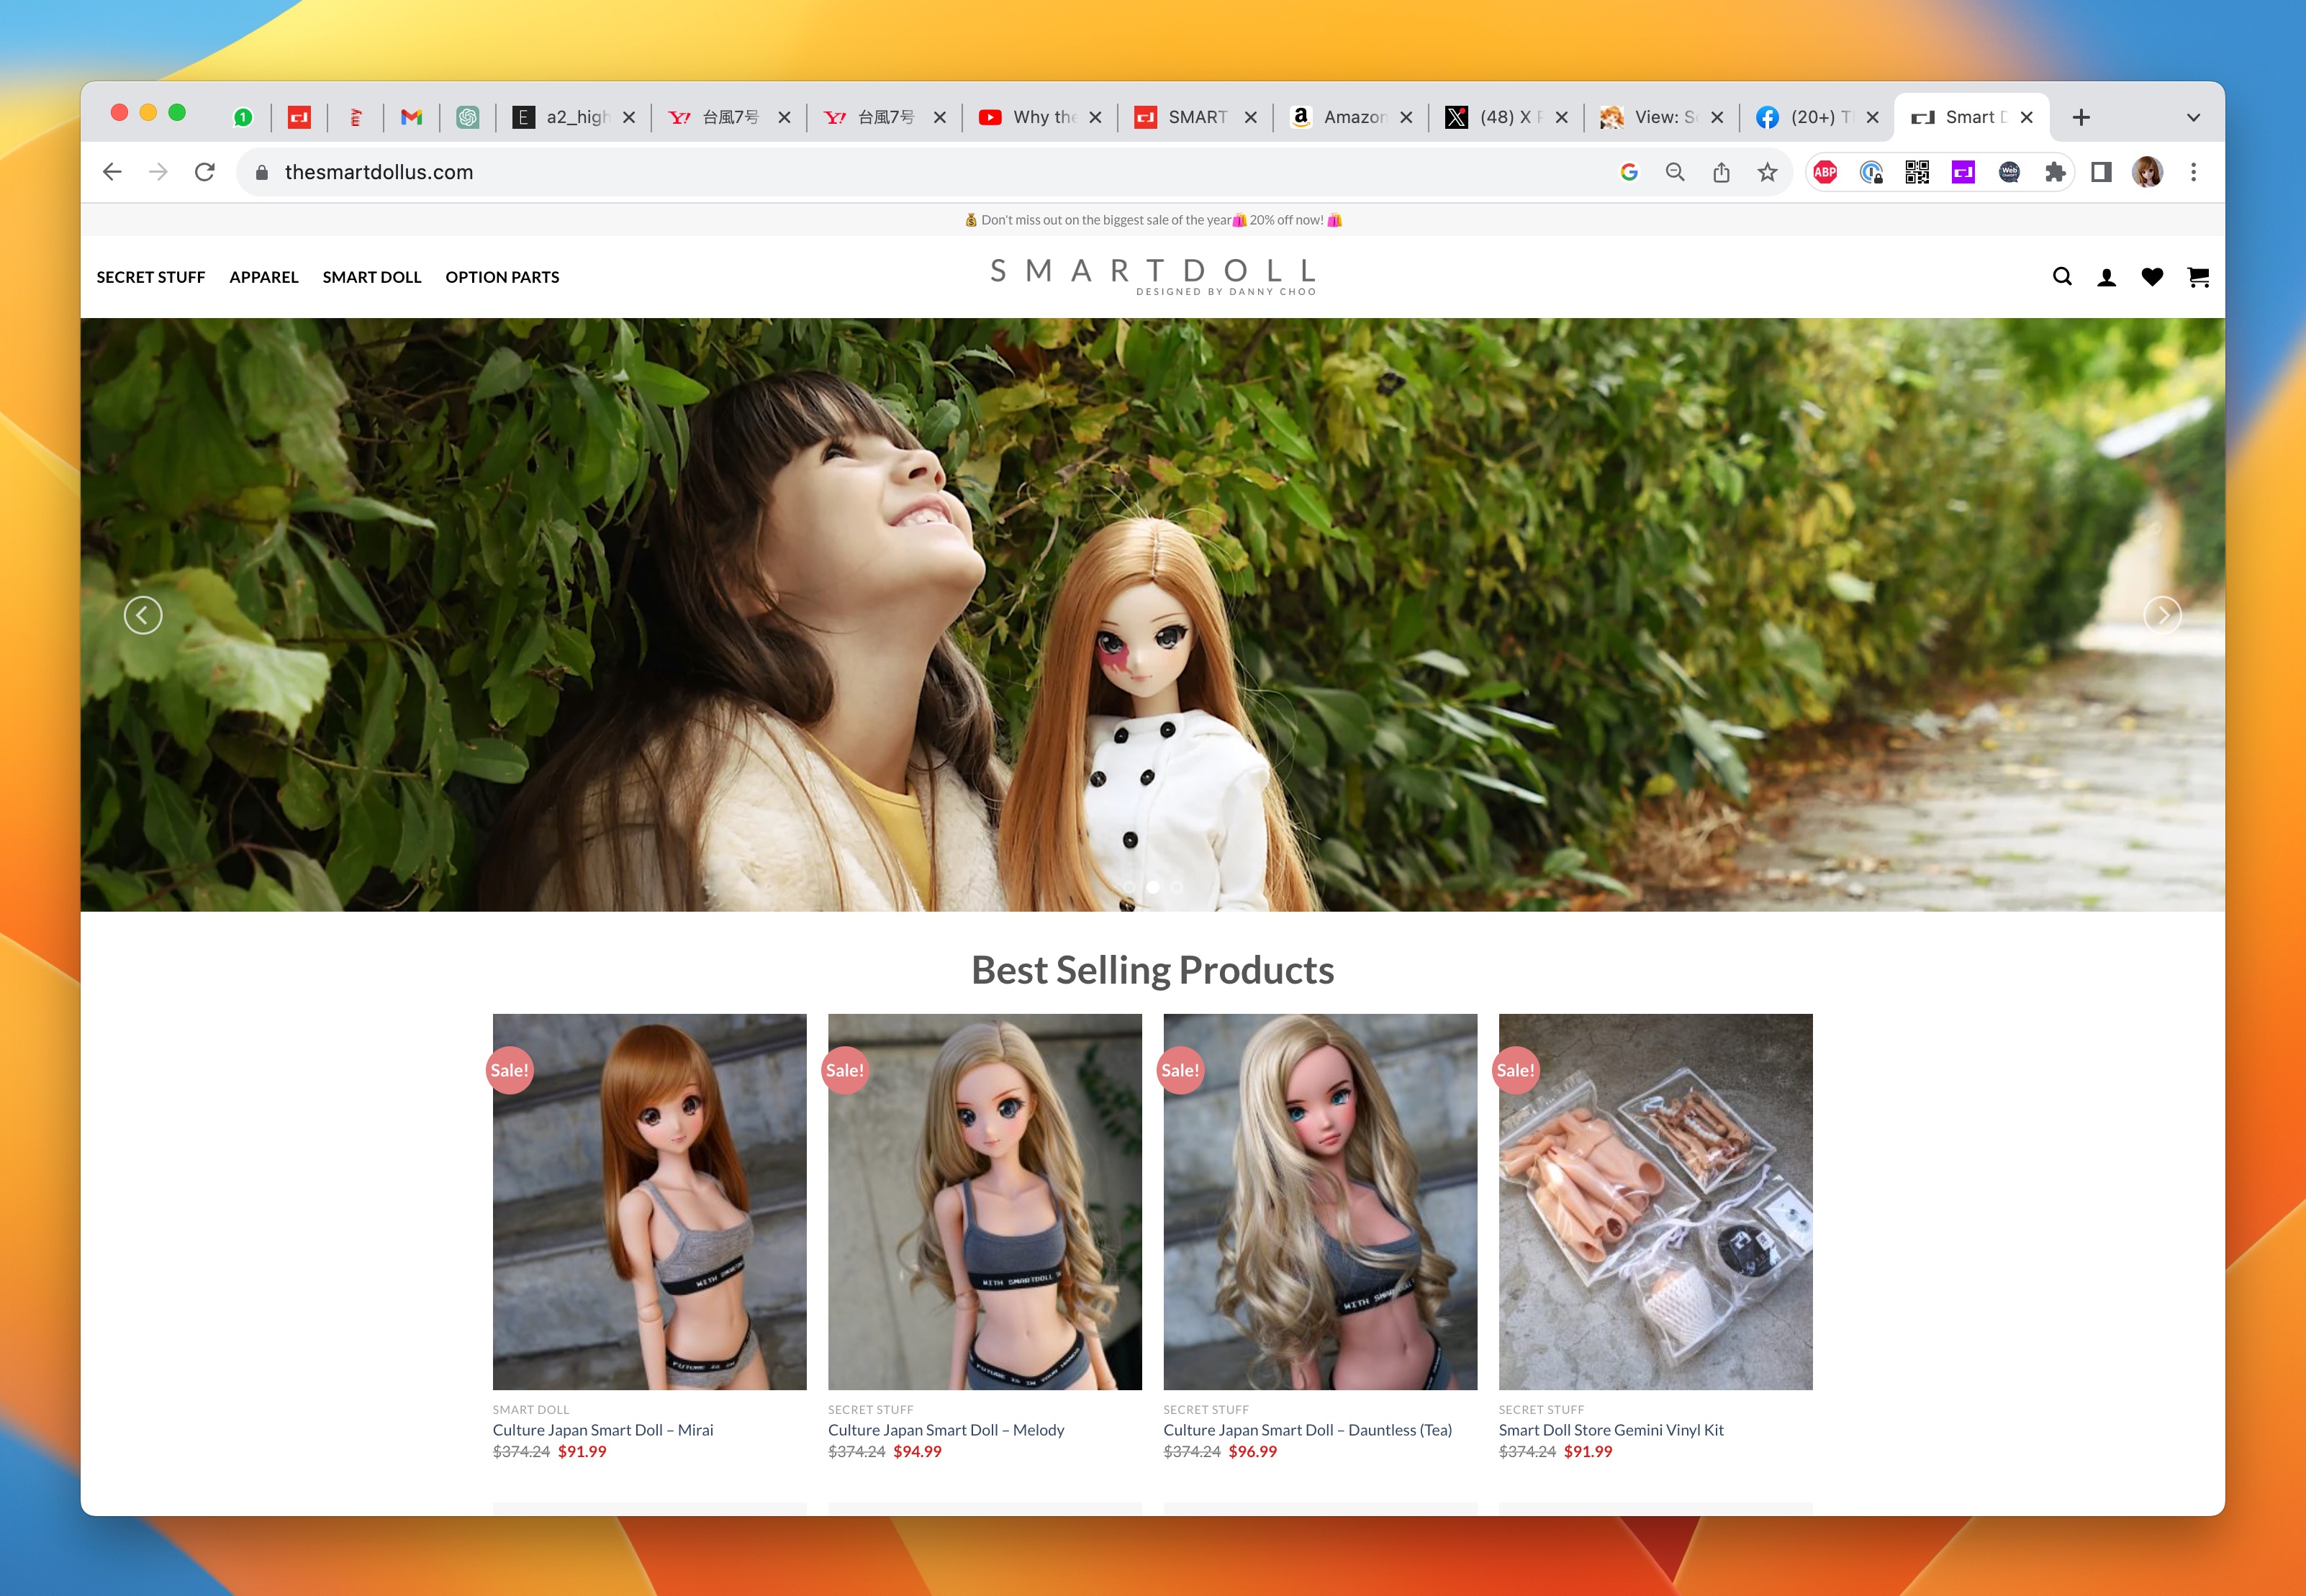Open 'Culture Japan Smart Doll – Dauntless (Tea)' link
Screen dimensions: 2306x1596
point(1307,1430)
